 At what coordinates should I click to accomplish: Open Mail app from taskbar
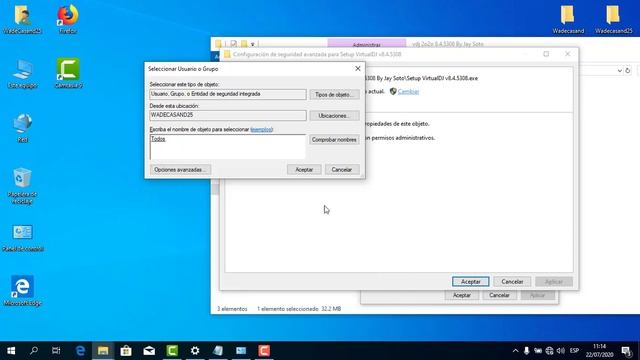click(149, 351)
